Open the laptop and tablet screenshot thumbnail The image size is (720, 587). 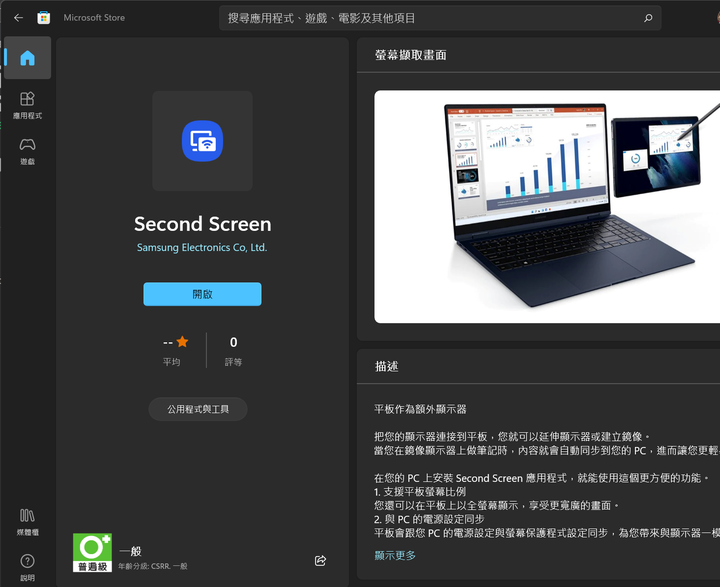click(547, 207)
